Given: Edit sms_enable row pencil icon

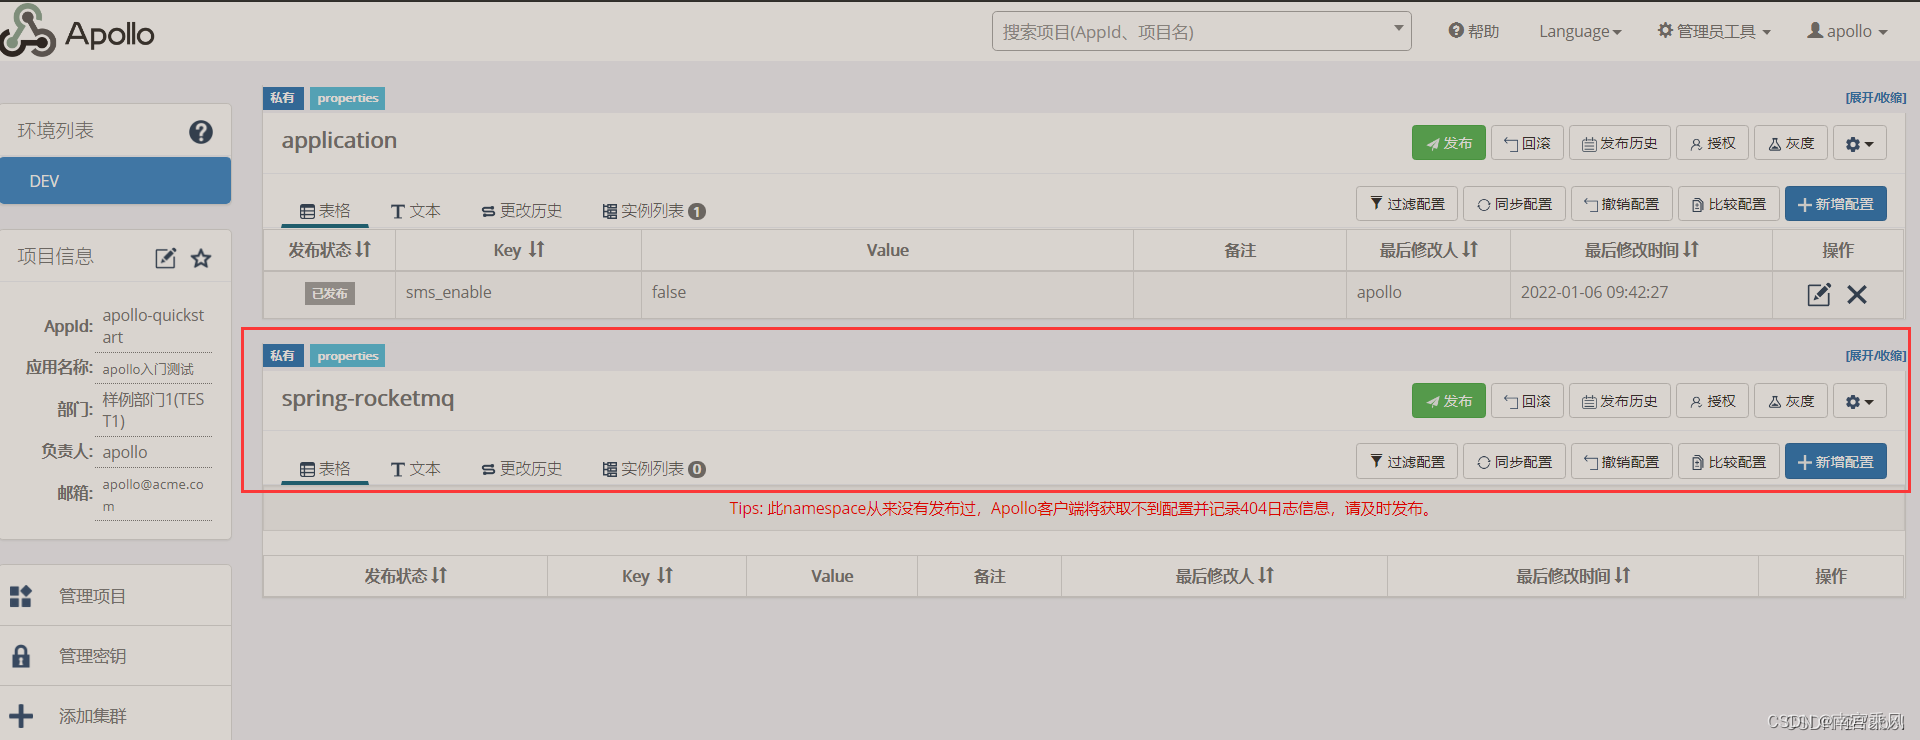Looking at the screenshot, I should click(x=1819, y=294).
